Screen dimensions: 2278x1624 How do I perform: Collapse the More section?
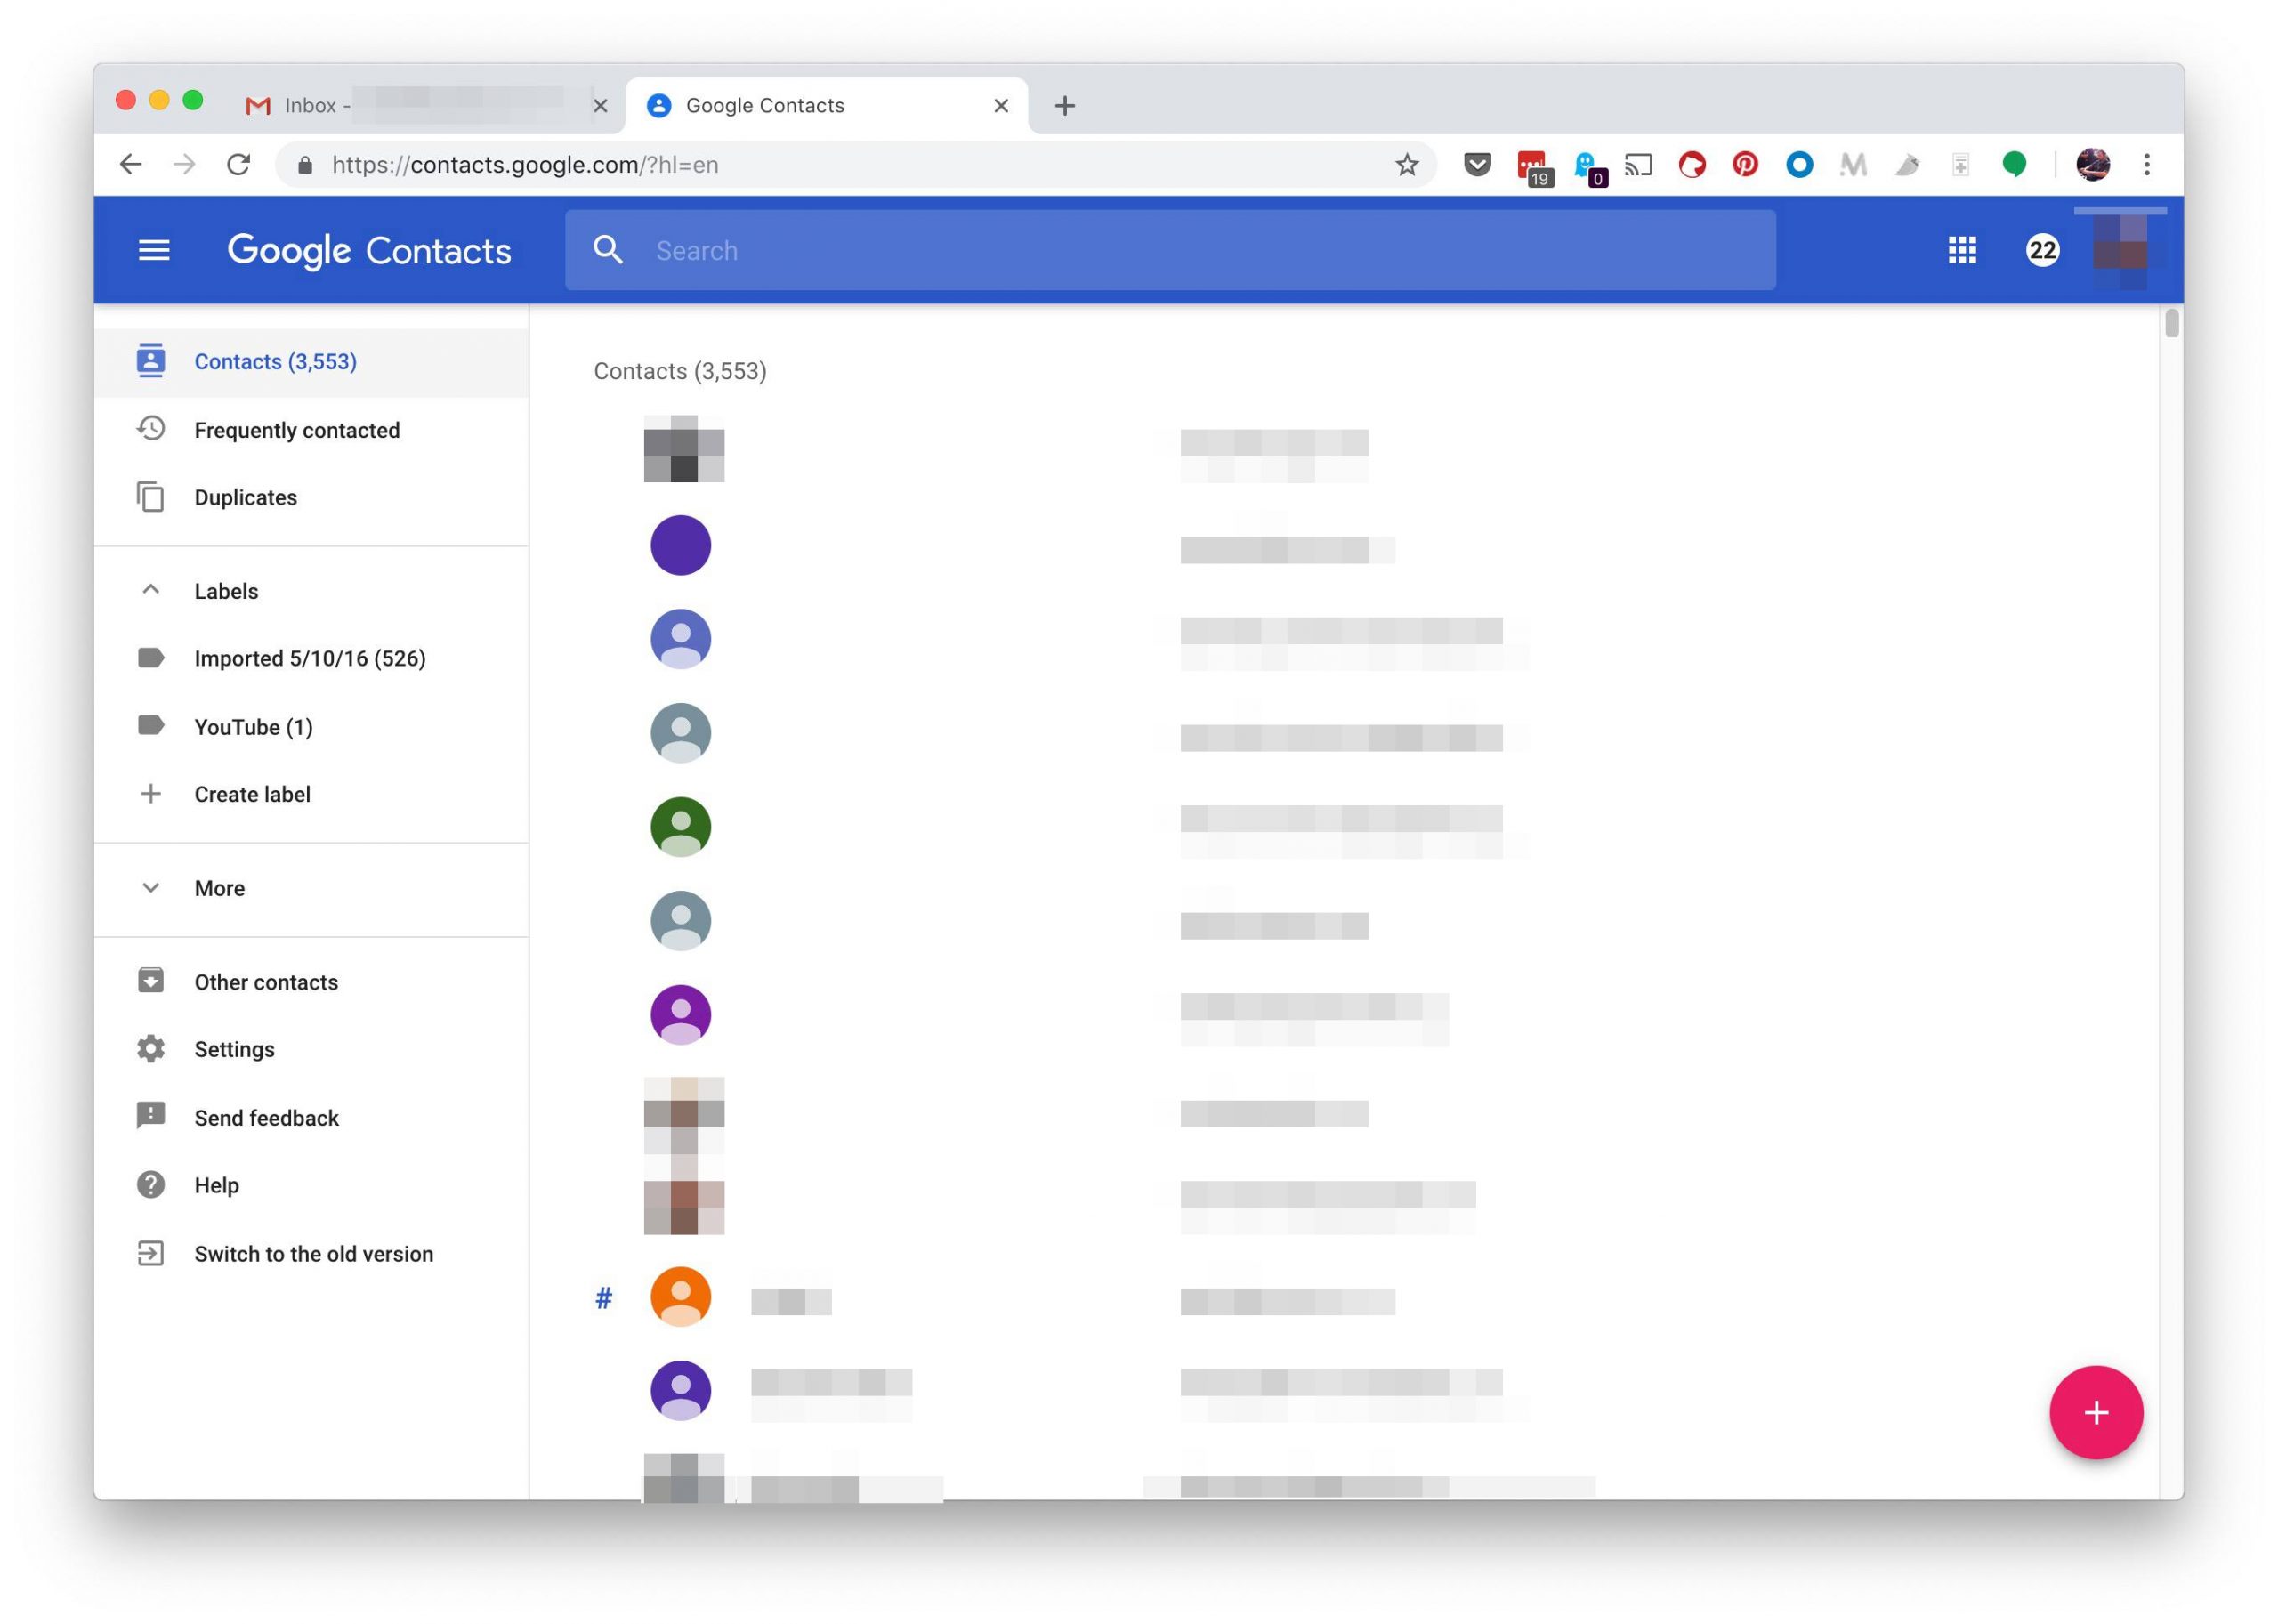(153, 885)
